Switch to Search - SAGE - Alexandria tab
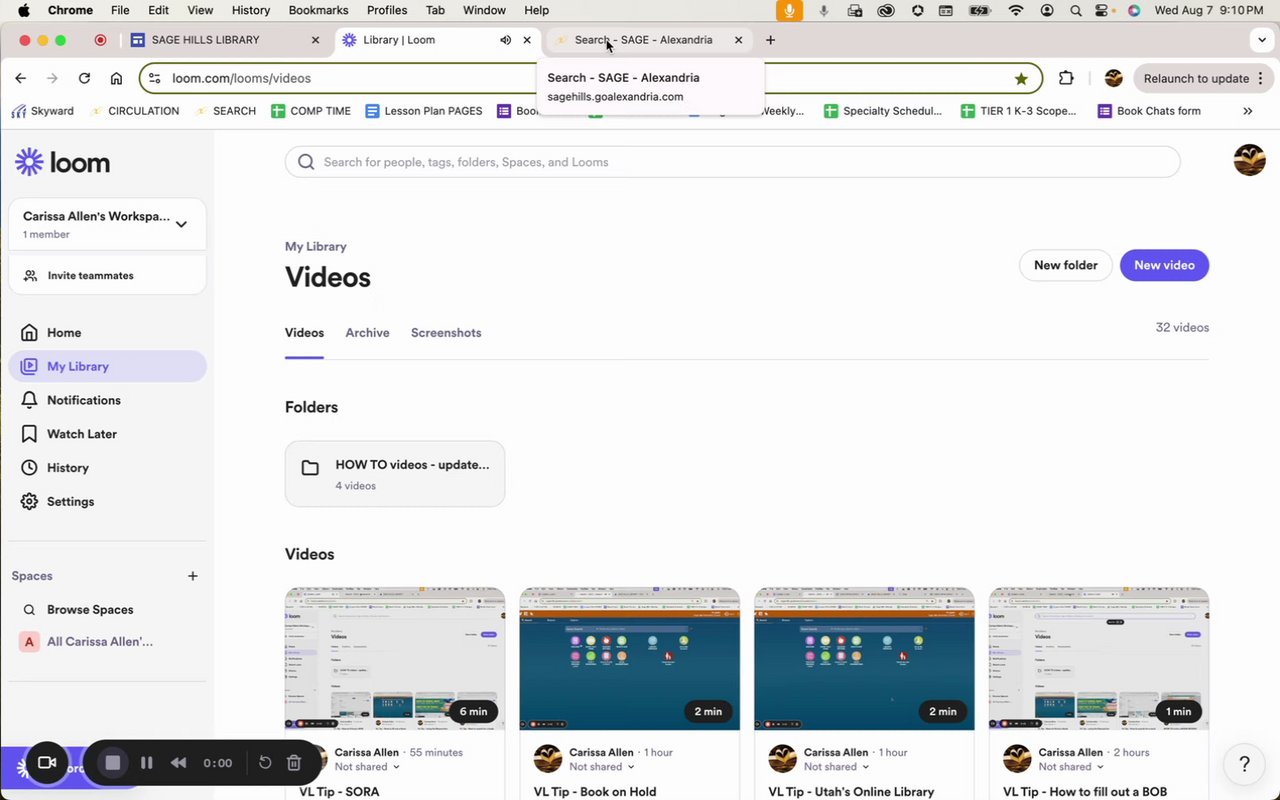Viewport: 1280px width, 800px height. 649,40
